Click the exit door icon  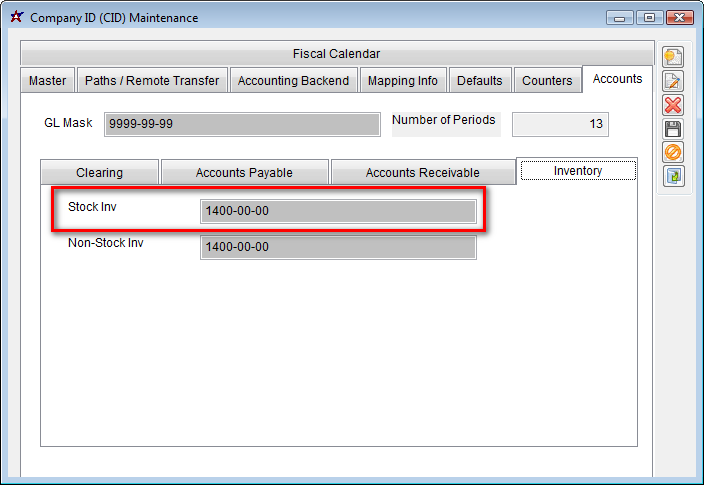click(x=673, y=176)
